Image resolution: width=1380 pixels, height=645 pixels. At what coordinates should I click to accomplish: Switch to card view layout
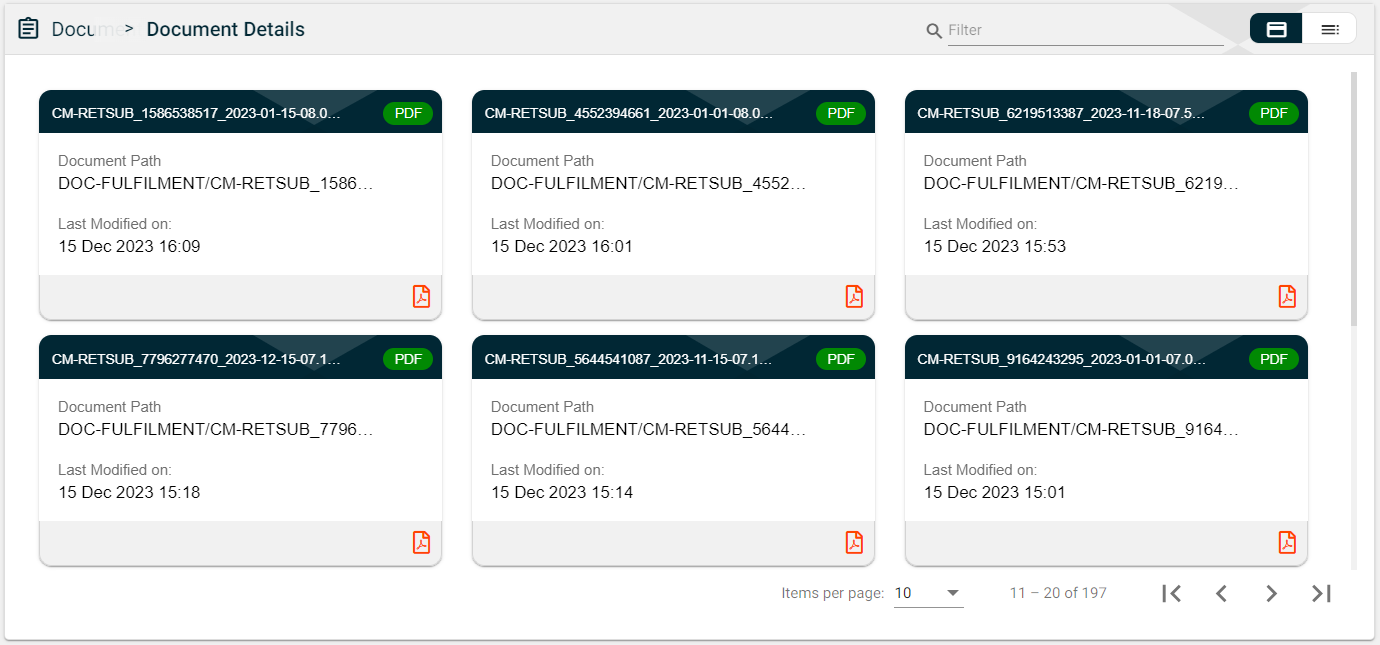point(1276,29)
